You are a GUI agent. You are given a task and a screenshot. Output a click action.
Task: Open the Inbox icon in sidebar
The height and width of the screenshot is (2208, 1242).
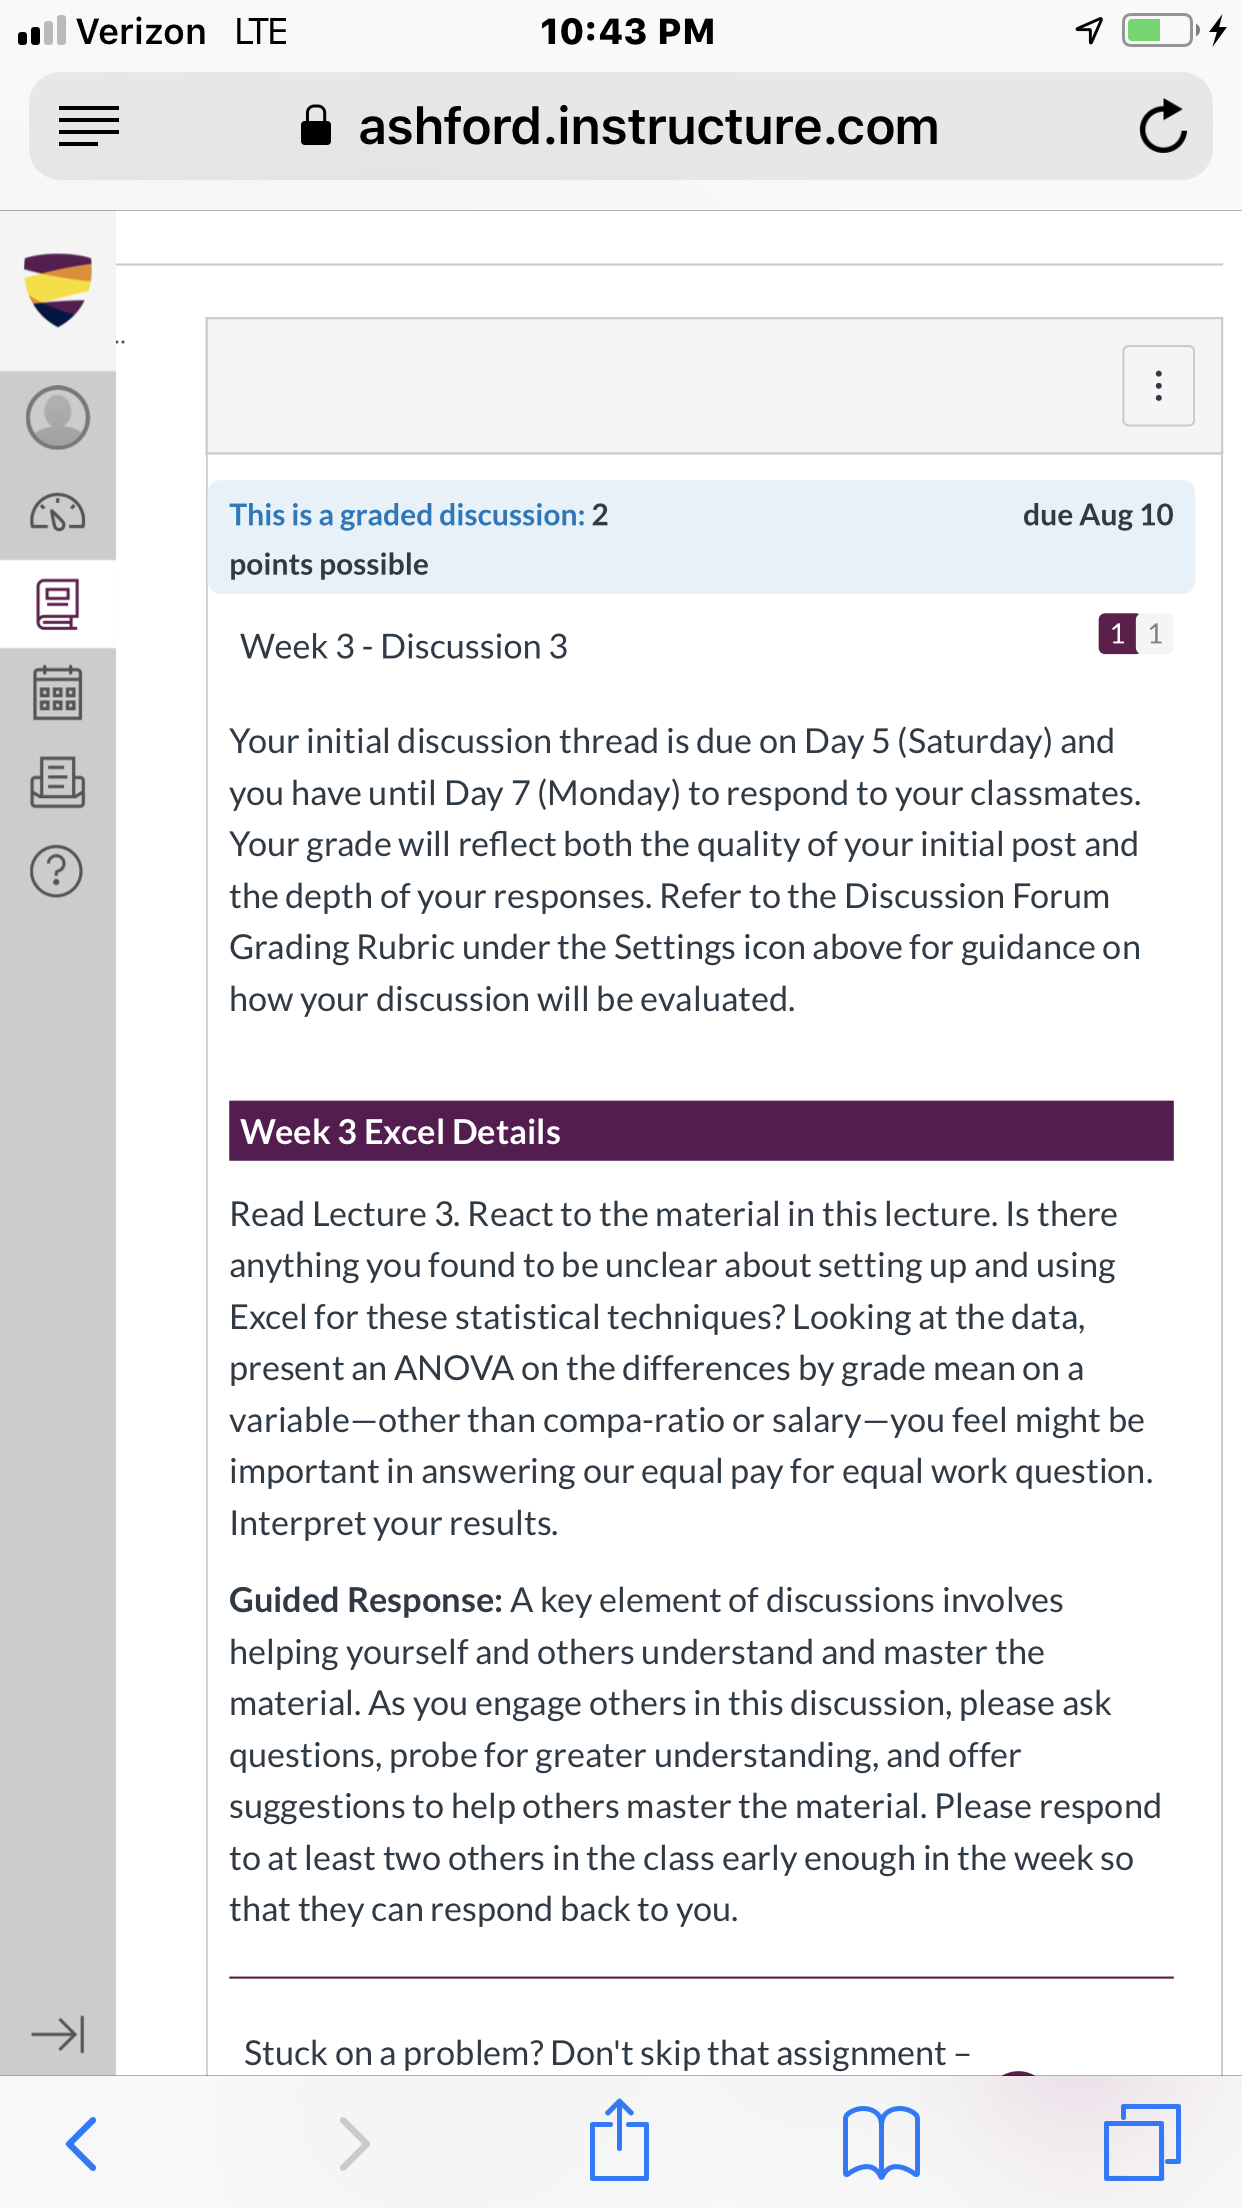tap(57, 782)
